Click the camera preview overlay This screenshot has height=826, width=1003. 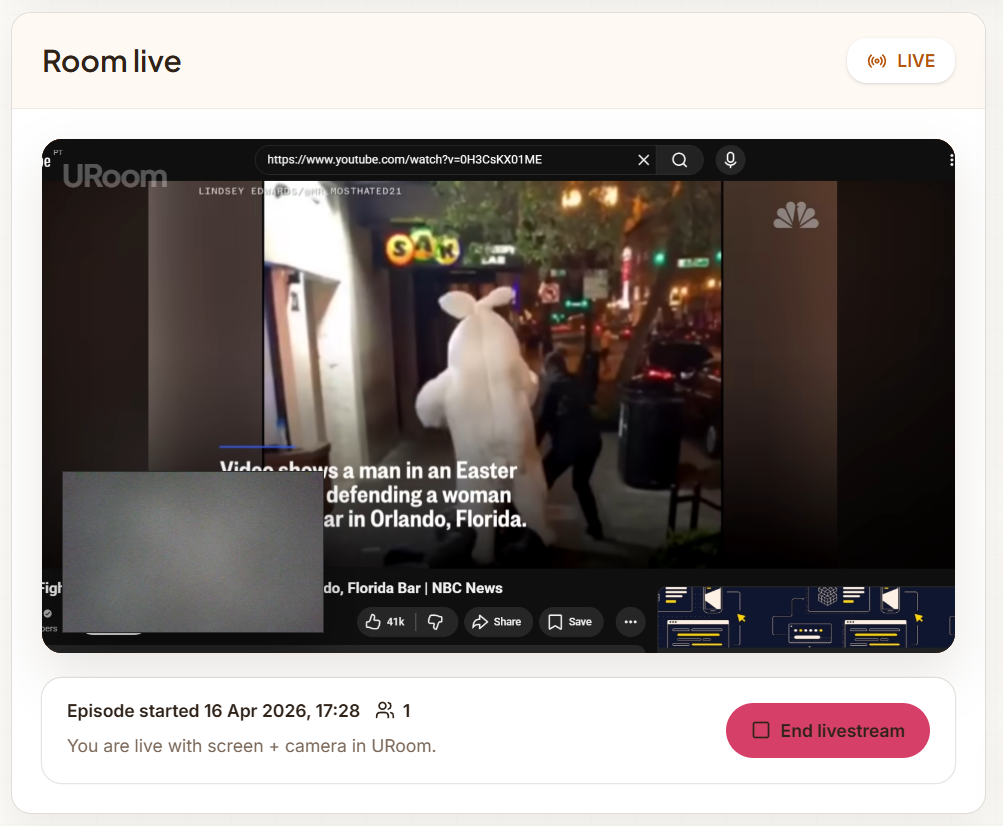pyautogui.click(x=193, y=552)
